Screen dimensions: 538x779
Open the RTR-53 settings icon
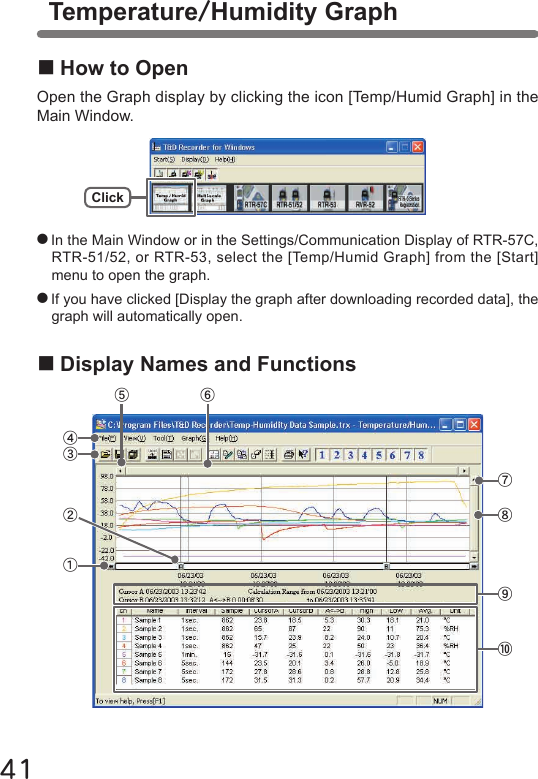tap(327, 198)
